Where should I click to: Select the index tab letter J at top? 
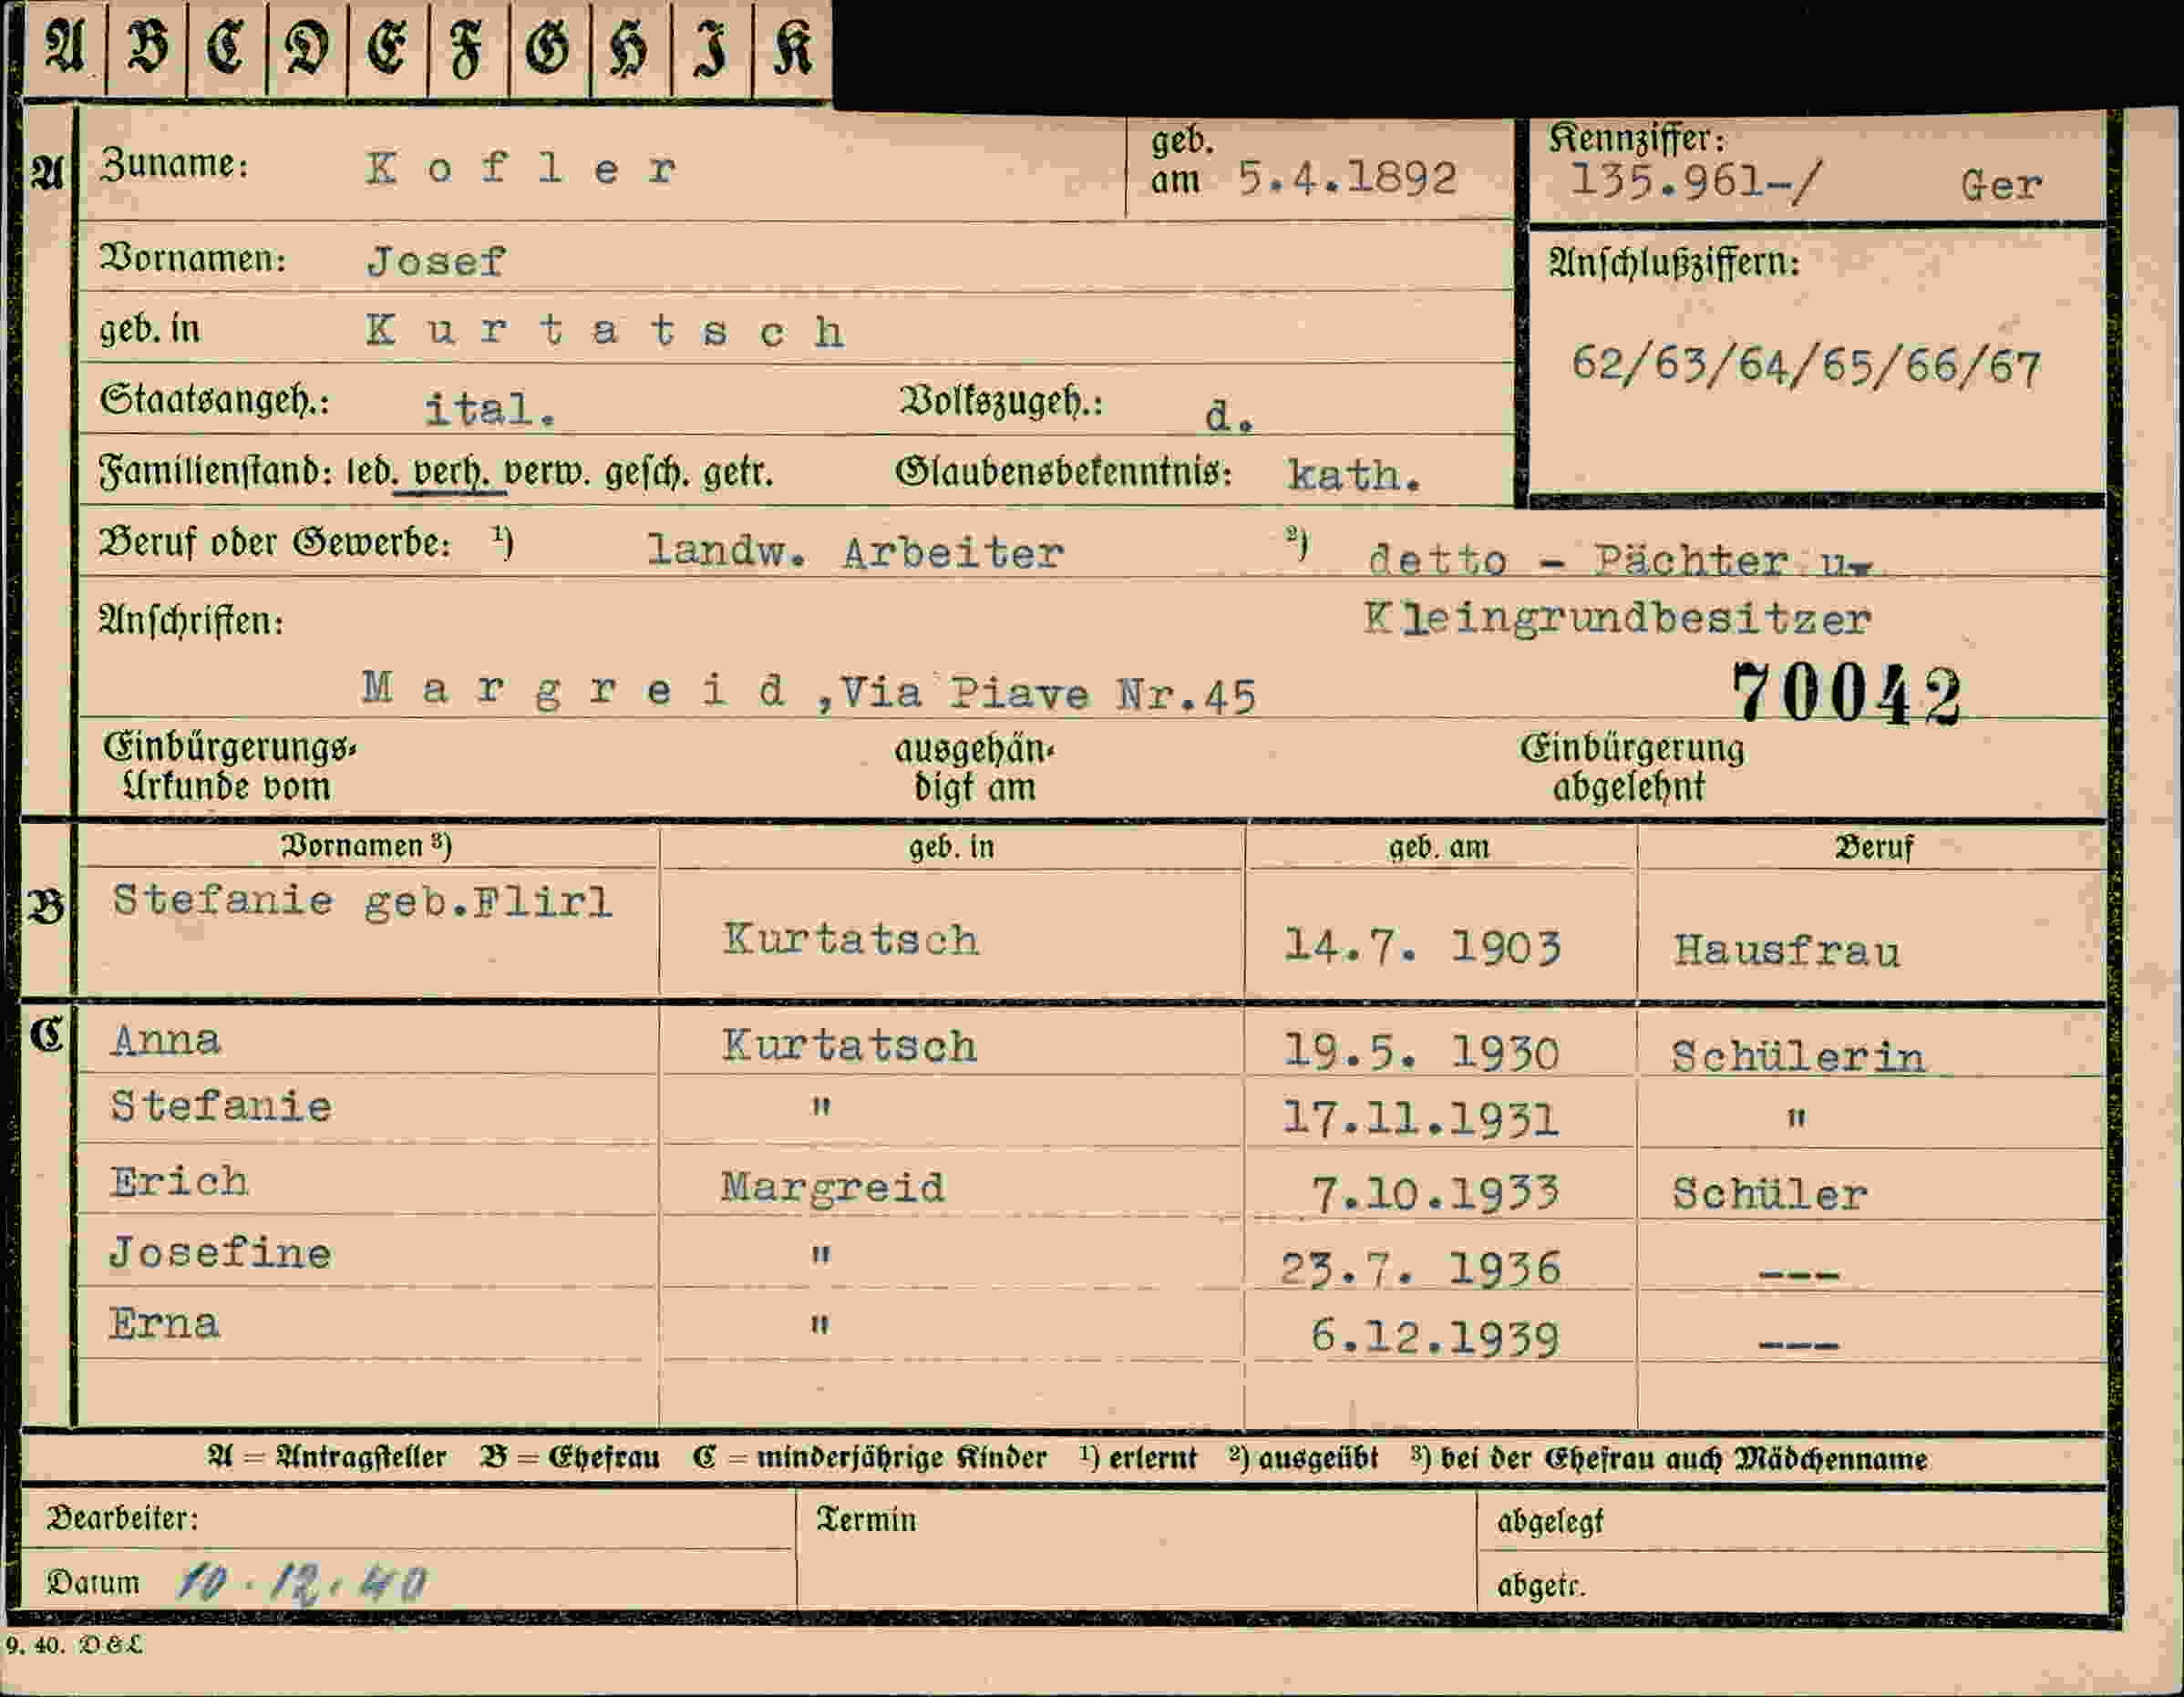(x=710, y=50)
